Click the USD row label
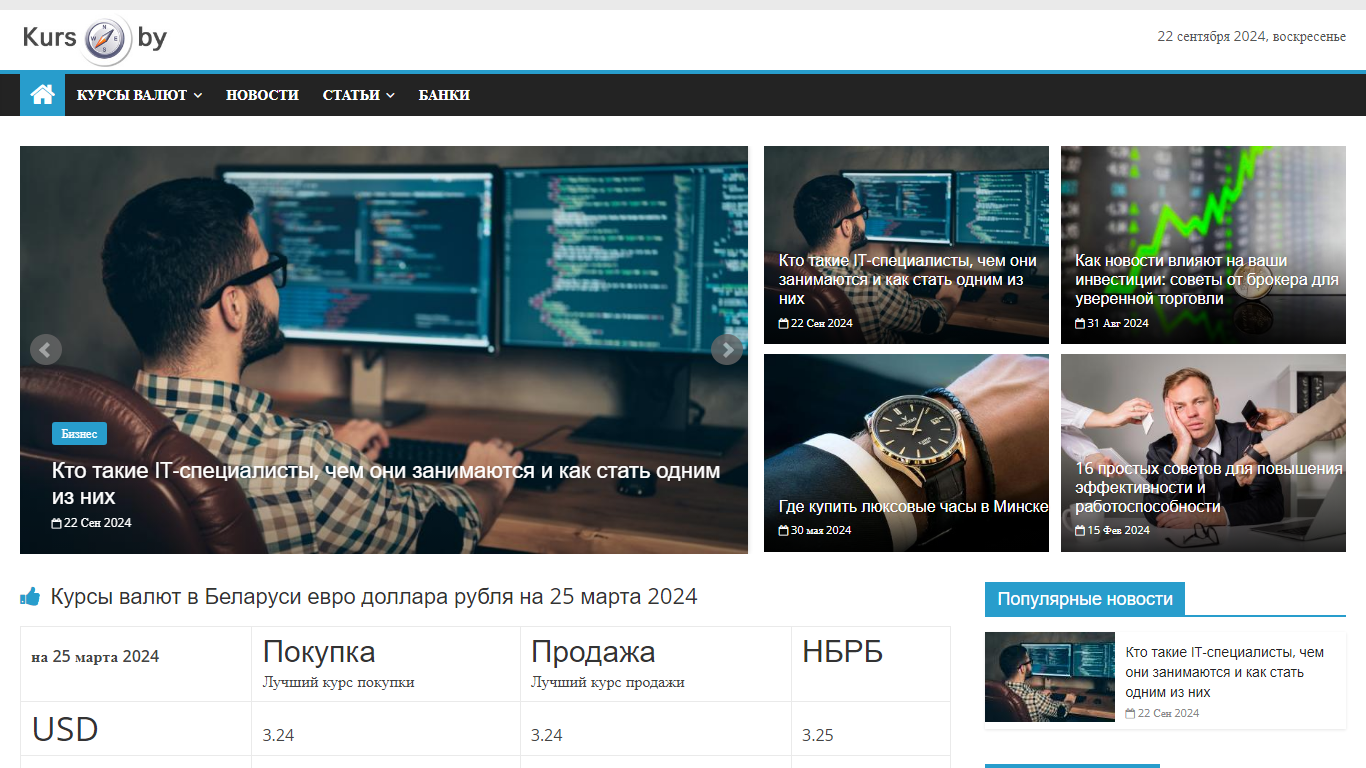 pyautogui.click(x=65, y=729)
